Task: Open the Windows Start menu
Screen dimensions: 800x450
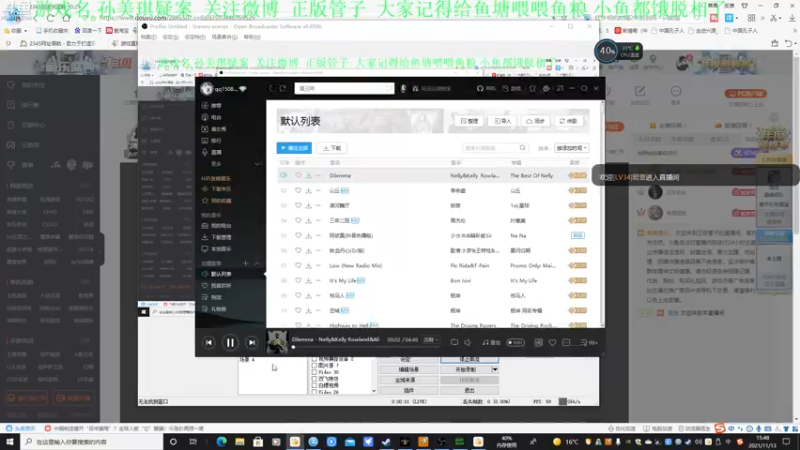Action: (10, 441)
